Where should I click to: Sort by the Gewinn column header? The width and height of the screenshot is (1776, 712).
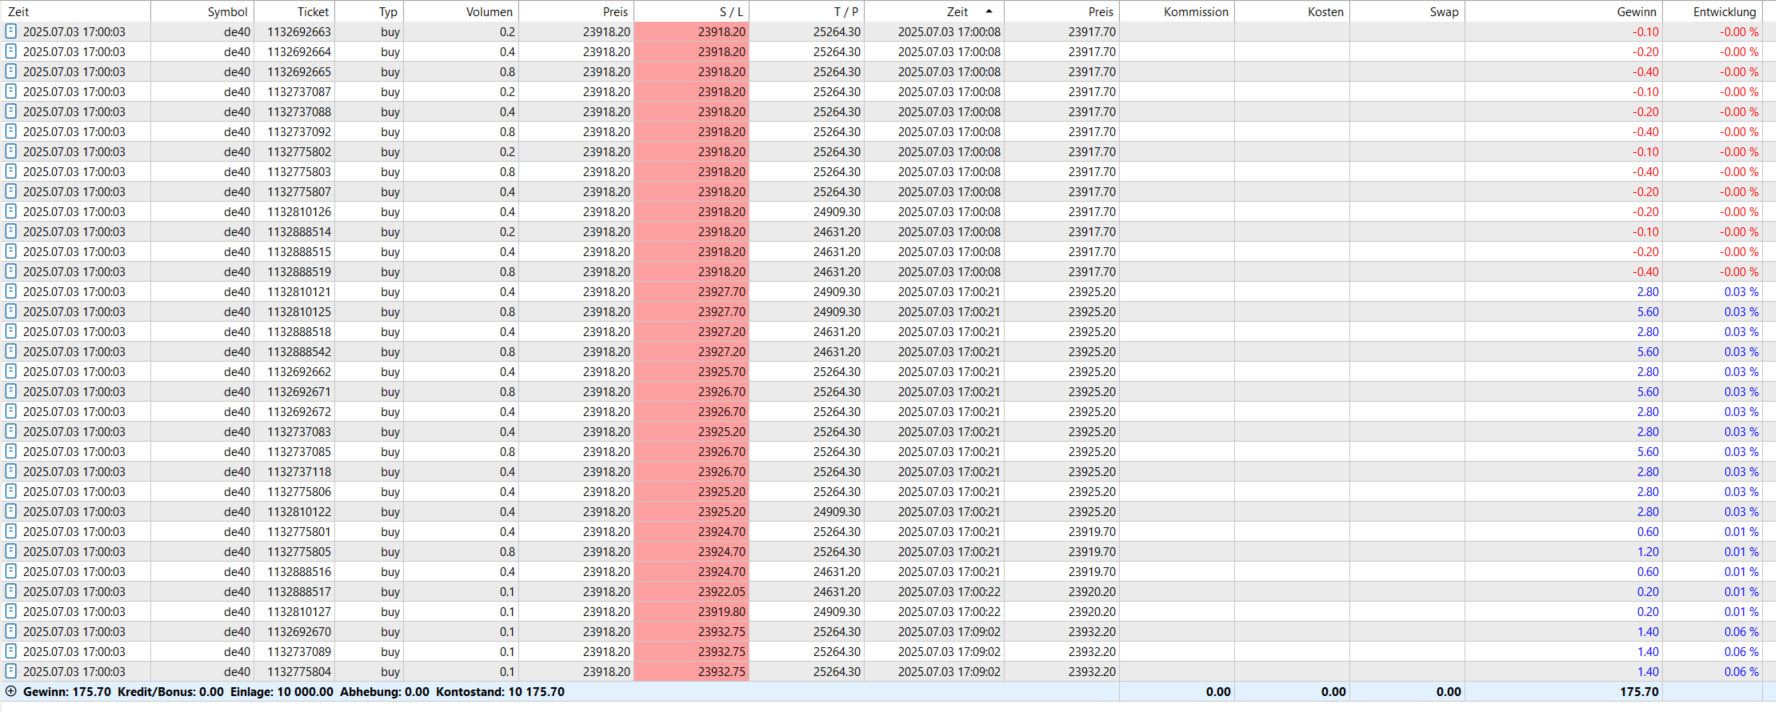coord(1563,12)
